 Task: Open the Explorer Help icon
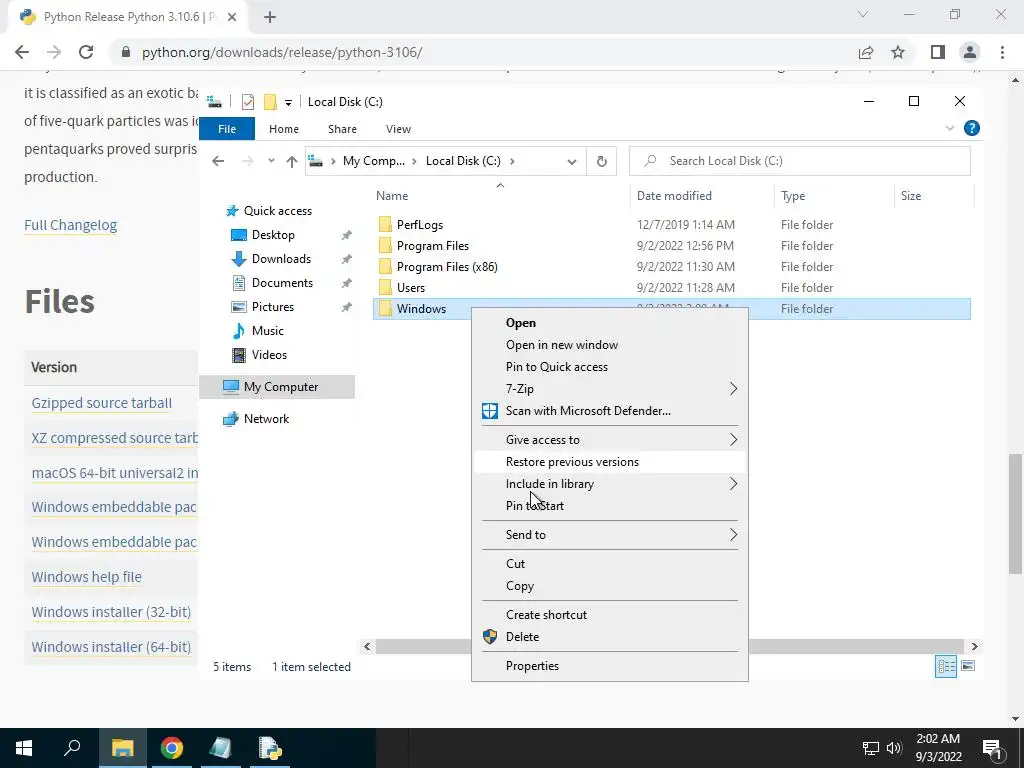click(x=972, y=129)
